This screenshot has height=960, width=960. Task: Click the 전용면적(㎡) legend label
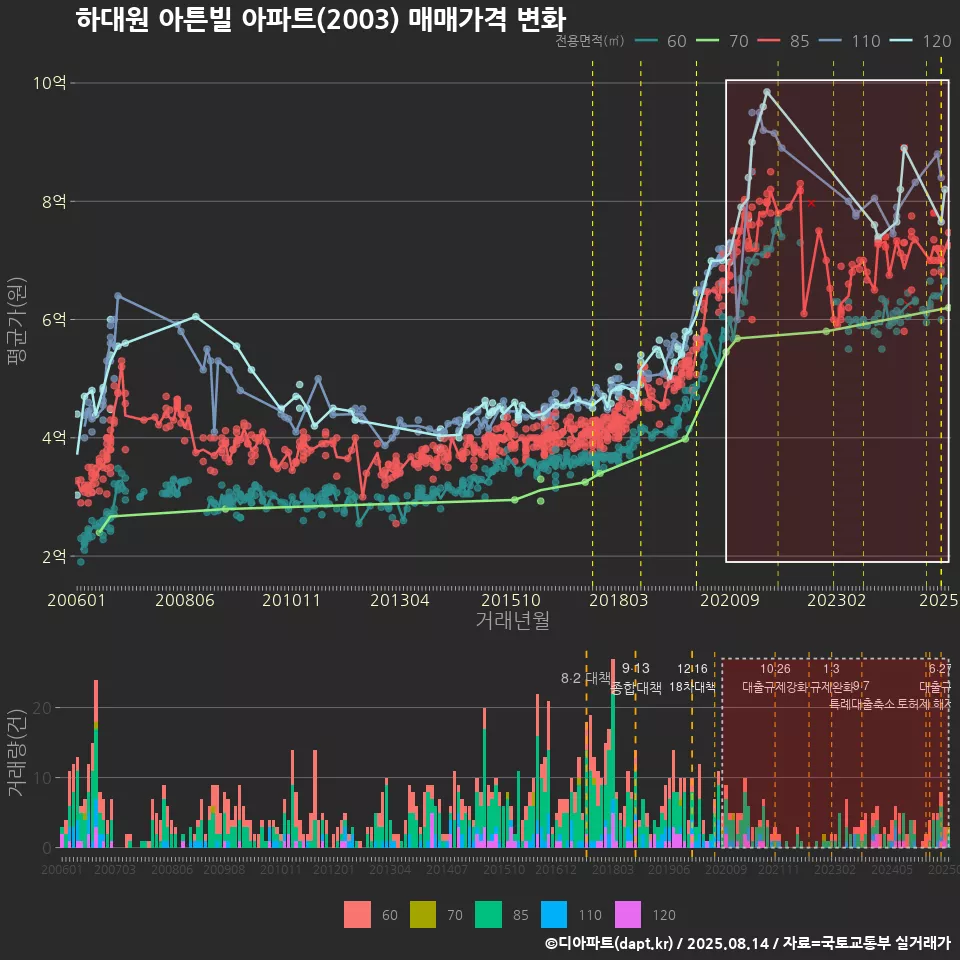coord(590,41)
